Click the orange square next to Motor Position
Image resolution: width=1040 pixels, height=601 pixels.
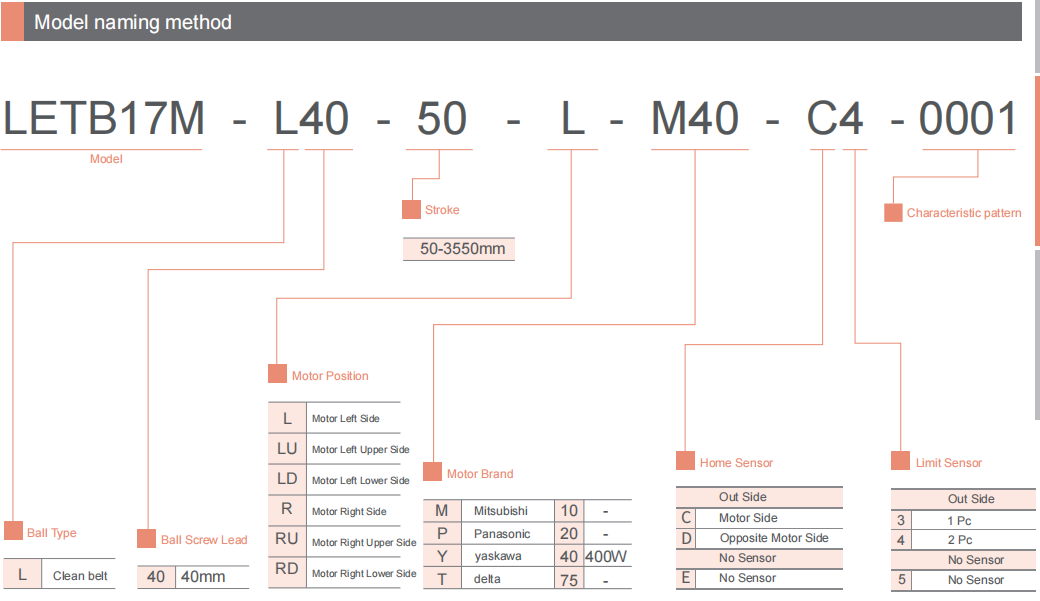pyautogui.click(x=277, y=375)
